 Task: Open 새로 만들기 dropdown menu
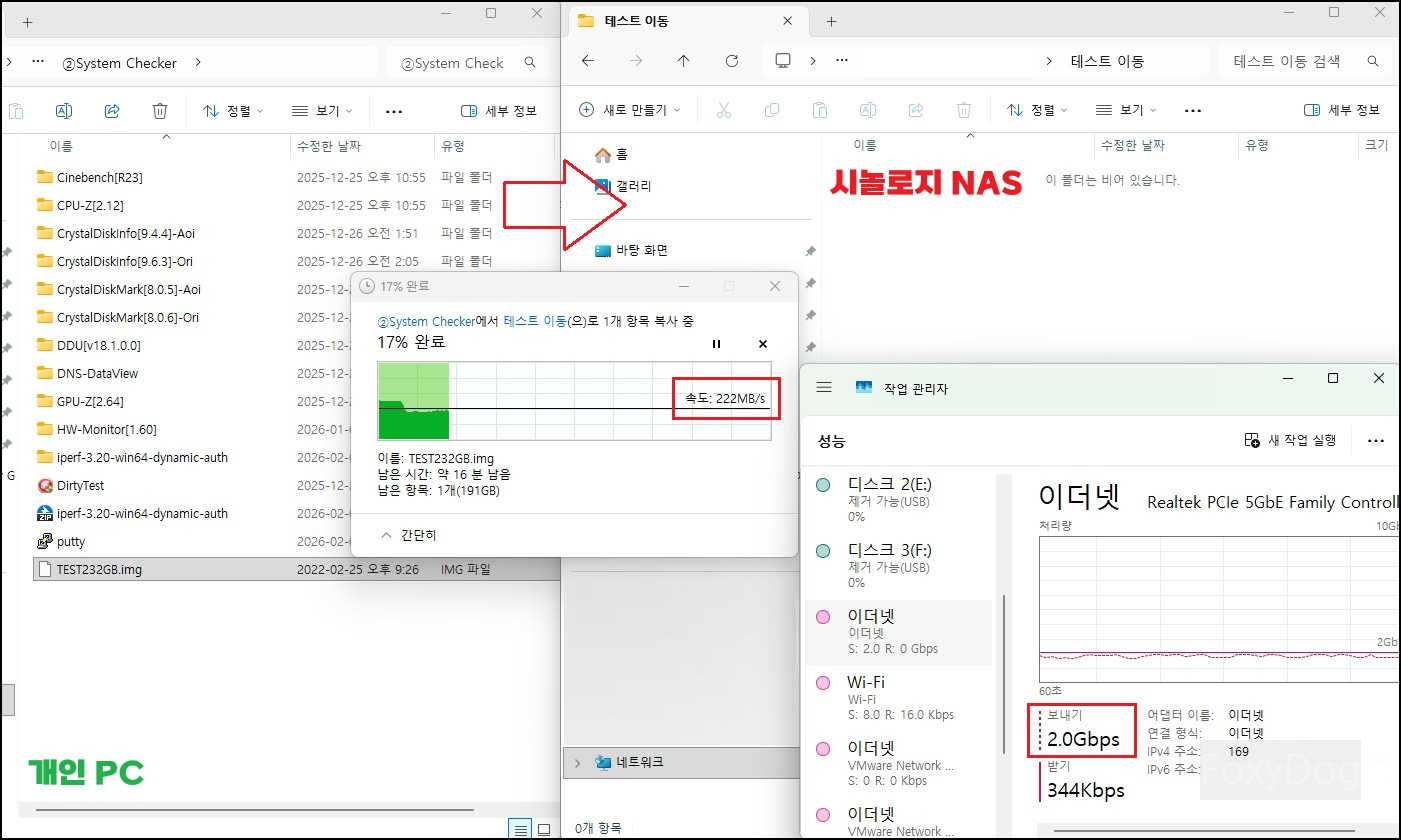(630, 110)
